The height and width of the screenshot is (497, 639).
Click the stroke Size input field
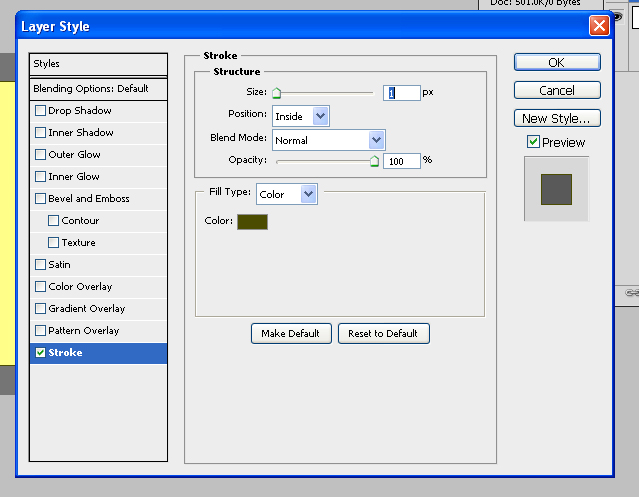coord(401,92)
